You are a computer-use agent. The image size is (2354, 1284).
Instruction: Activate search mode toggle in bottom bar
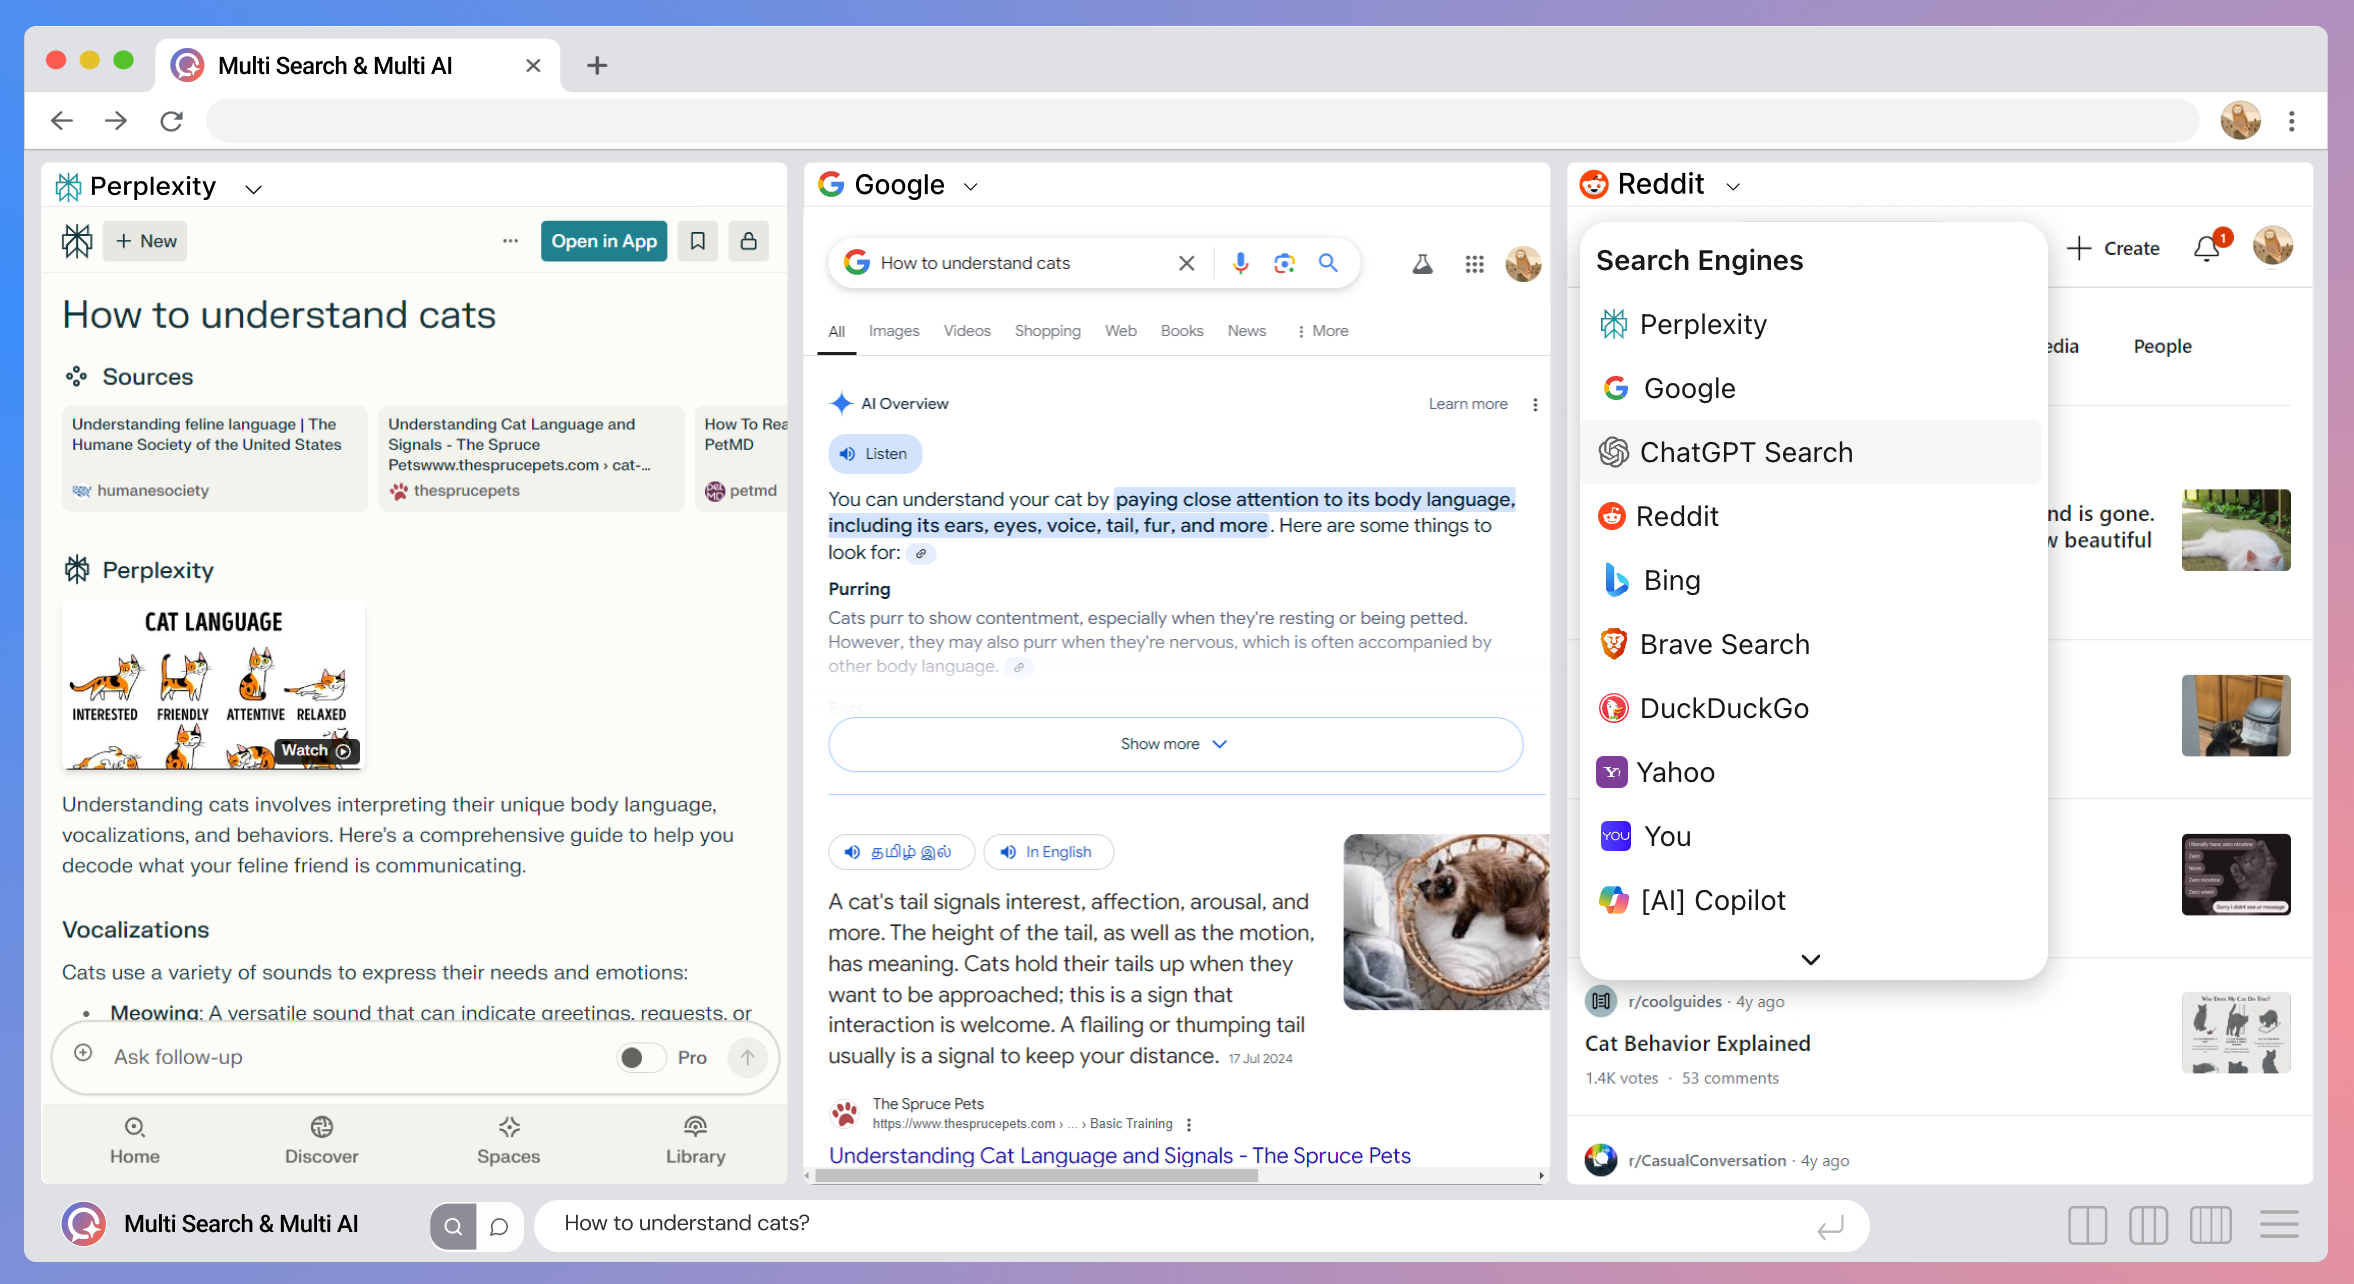pyautogui.click(x=453, y=1226)
